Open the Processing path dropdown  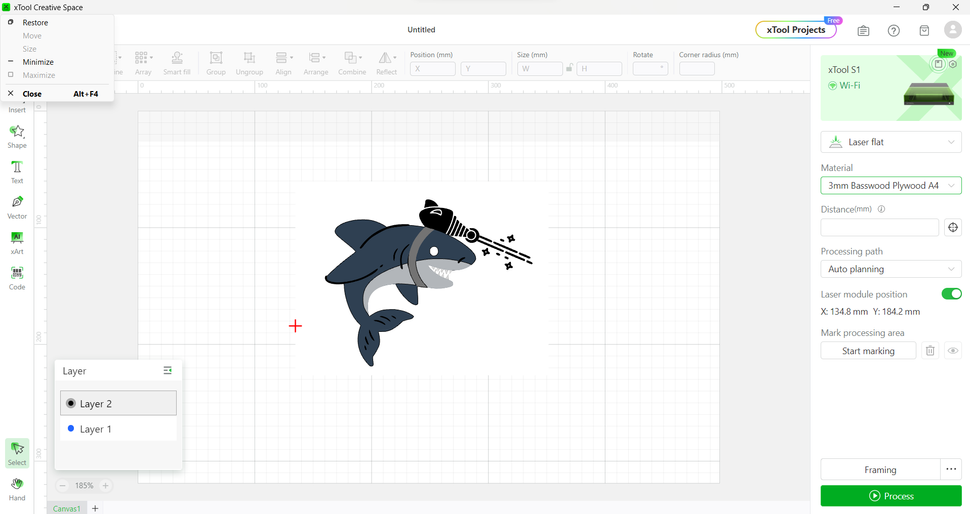point(891,269)
